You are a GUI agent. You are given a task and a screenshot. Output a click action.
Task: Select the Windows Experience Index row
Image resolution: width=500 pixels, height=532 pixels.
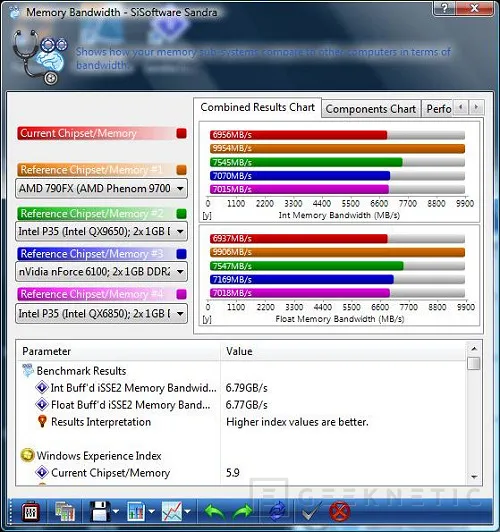click(x=242, y=456)
